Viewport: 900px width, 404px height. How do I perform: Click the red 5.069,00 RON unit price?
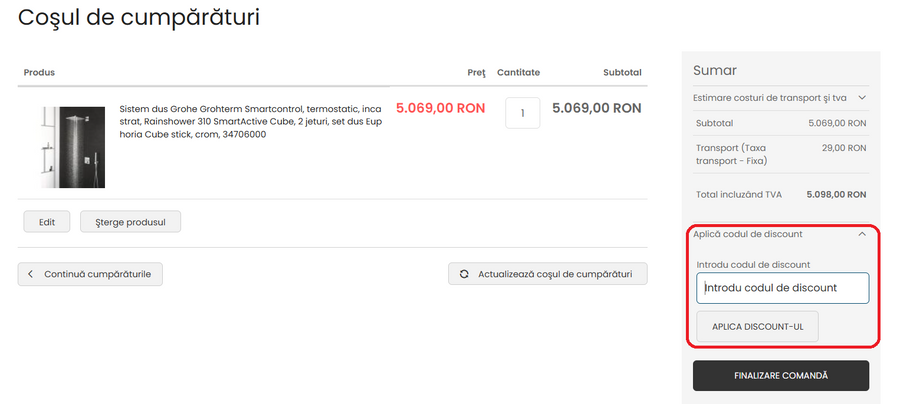[440, 108]
